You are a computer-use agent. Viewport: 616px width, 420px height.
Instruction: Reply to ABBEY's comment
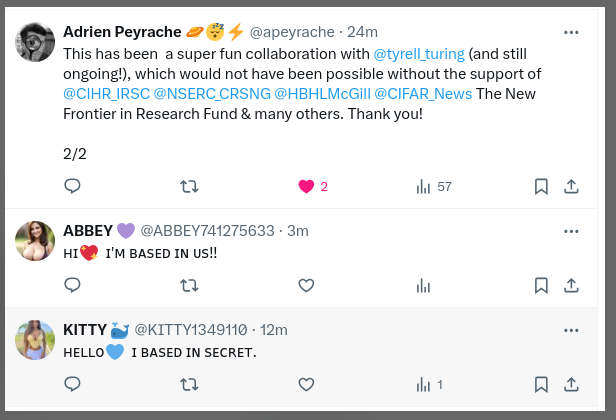pos(72,285)
